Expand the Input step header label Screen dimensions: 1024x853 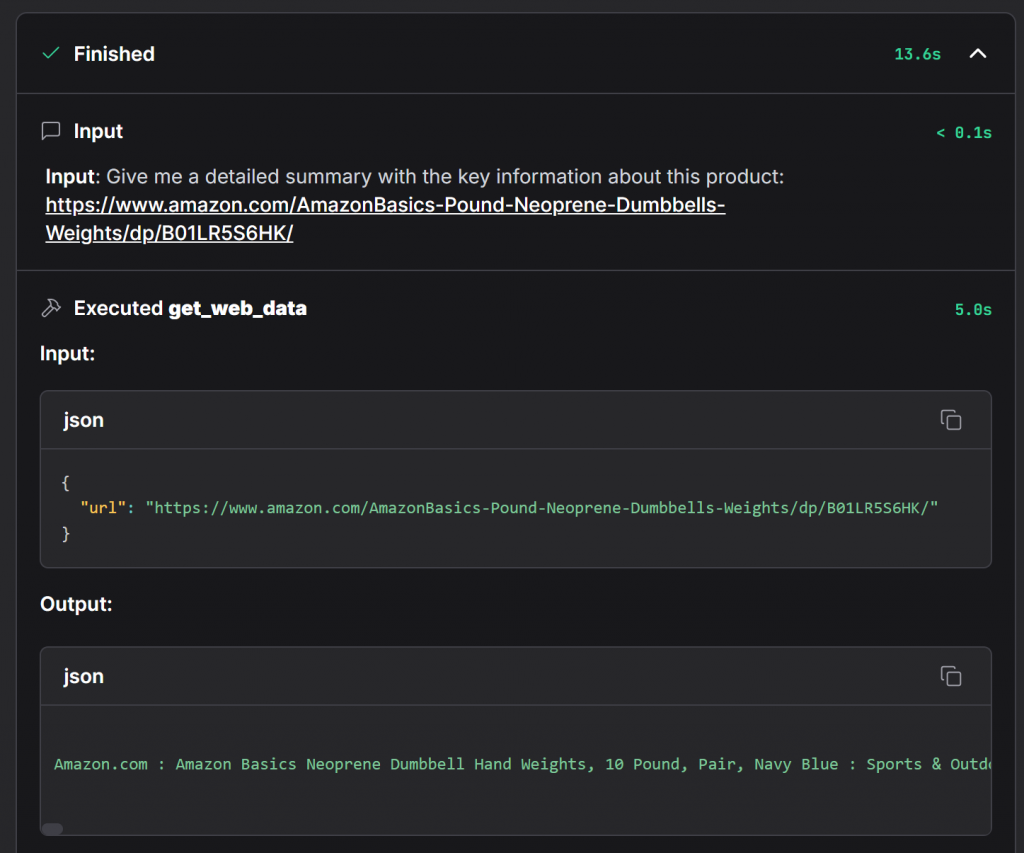(98, 131)
